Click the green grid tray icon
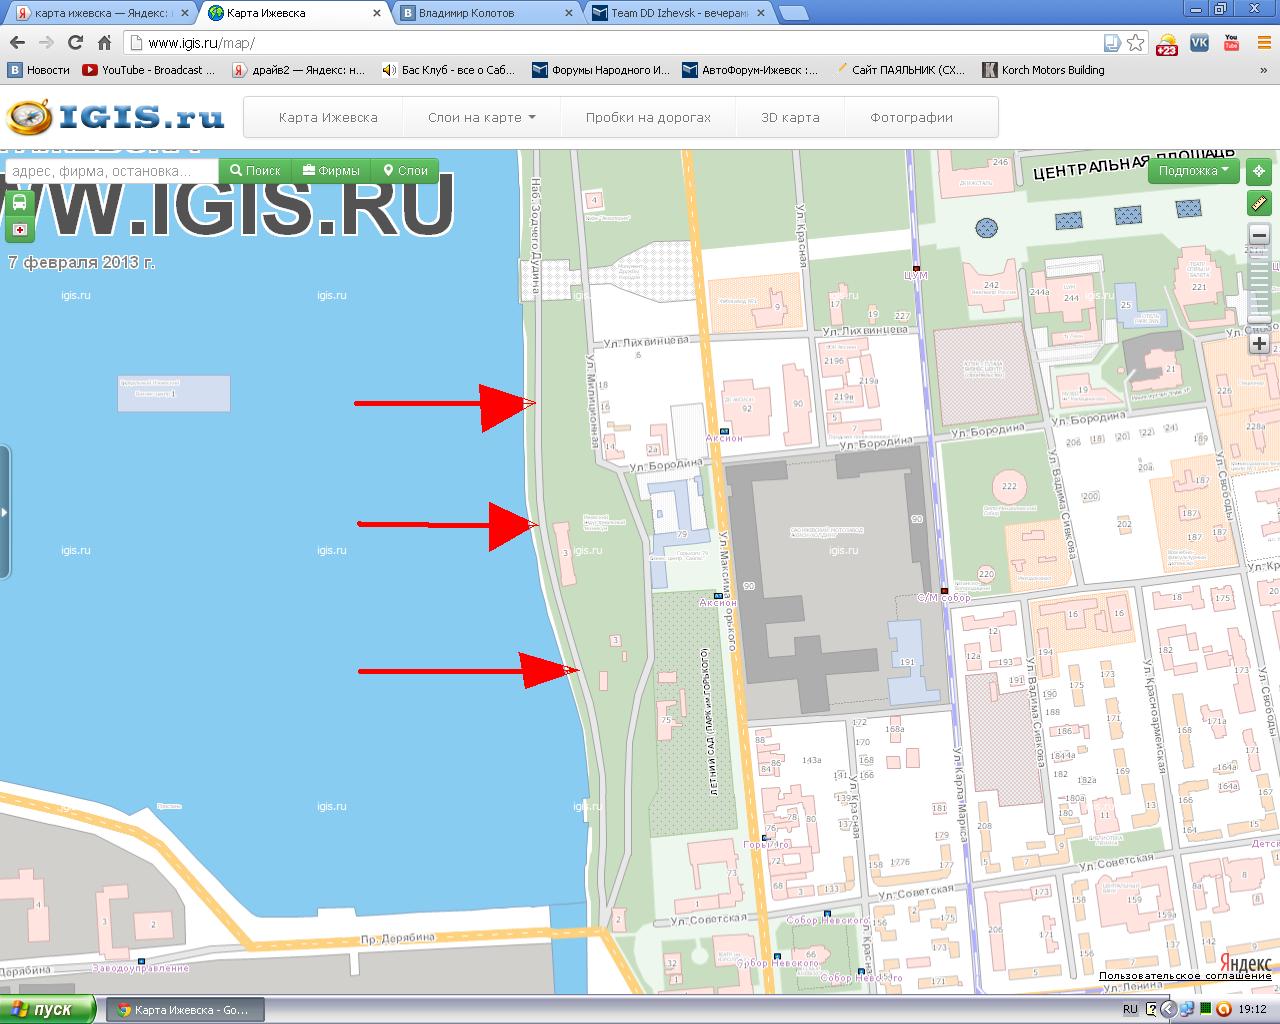The width and height of the screenshot is (1280, 1024). pos(1205,1009)
